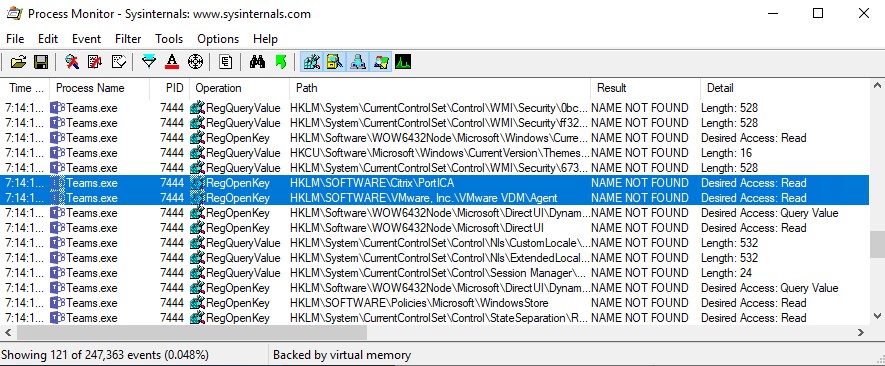This screenshot has height=366, width=885.
Task: Click the registry icon in the WindowsStore row
Action: (198, 303)
